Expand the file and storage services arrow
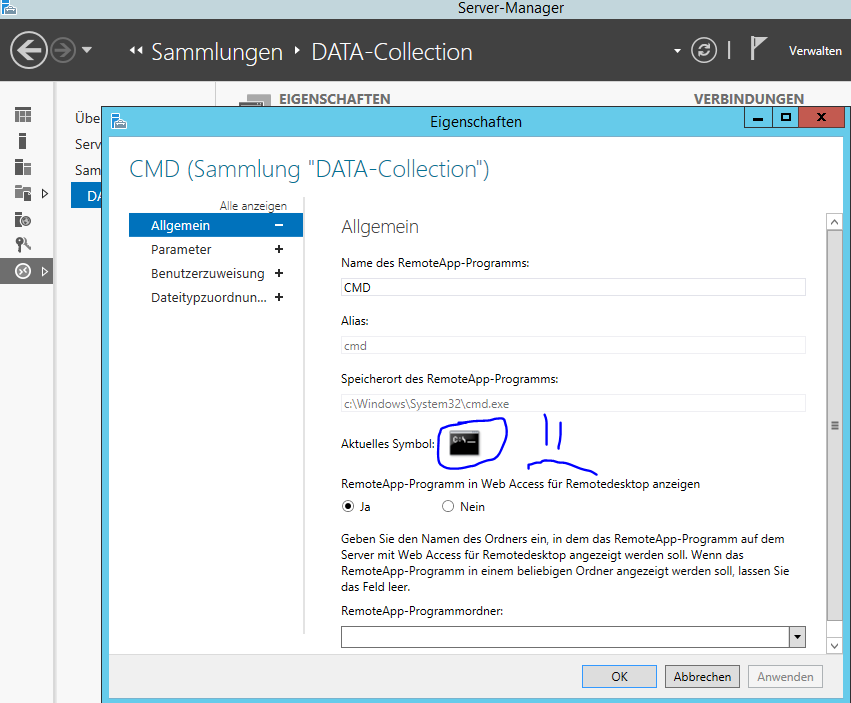This screenshot has width=851, height=703. (x=45, y=193)
